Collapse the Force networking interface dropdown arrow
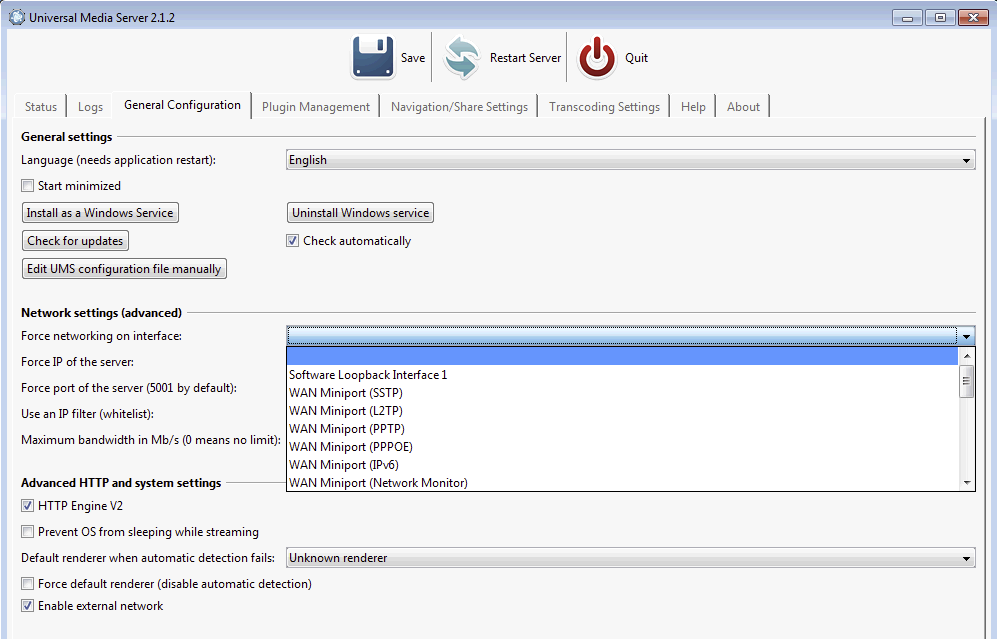This screenshot has height=639, width=997. coord(966,336)
